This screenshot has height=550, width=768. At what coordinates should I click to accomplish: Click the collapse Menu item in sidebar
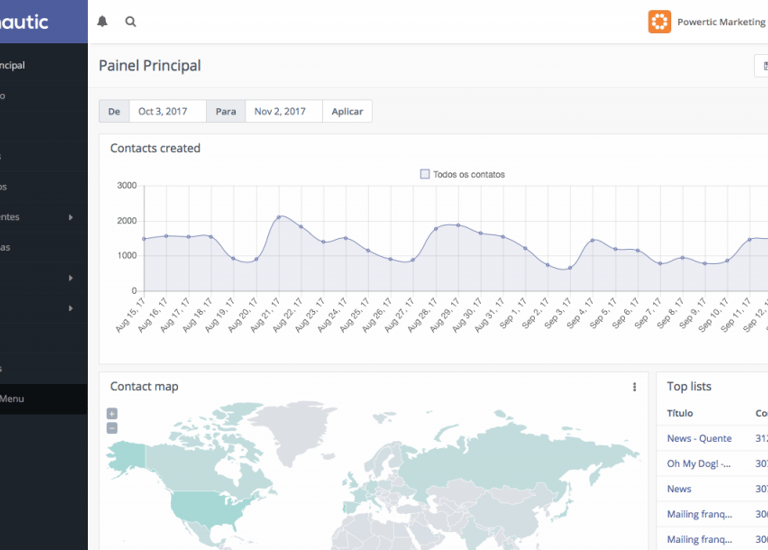[14, 399]
